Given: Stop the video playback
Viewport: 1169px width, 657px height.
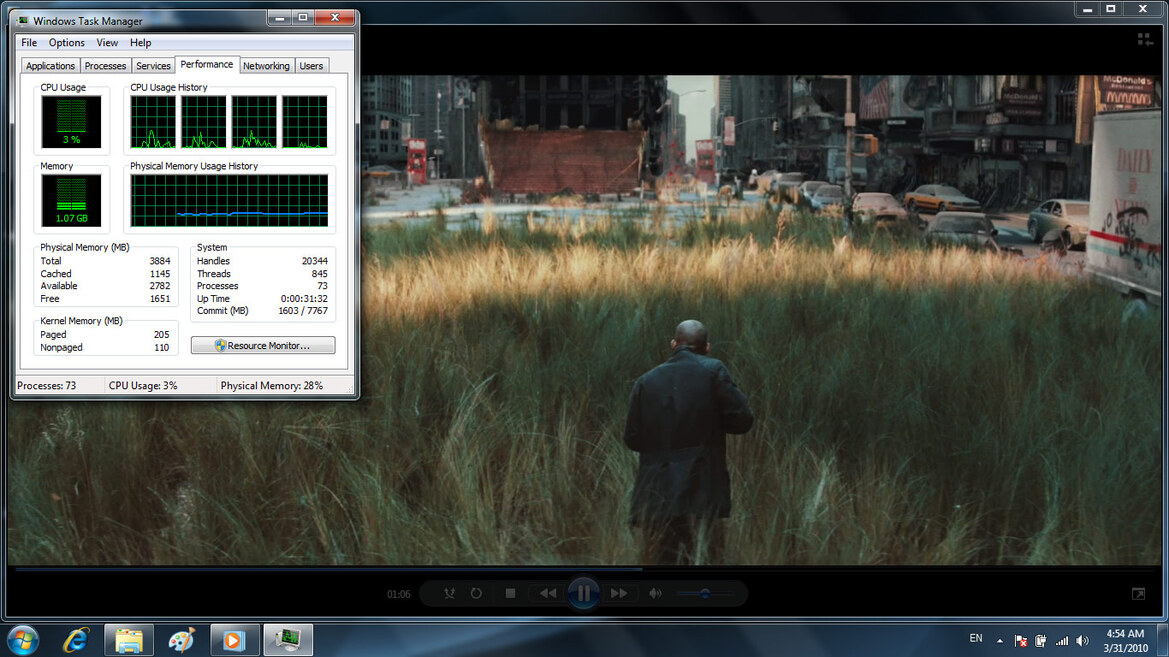Looking at the screenshot, I should [511, 594].
